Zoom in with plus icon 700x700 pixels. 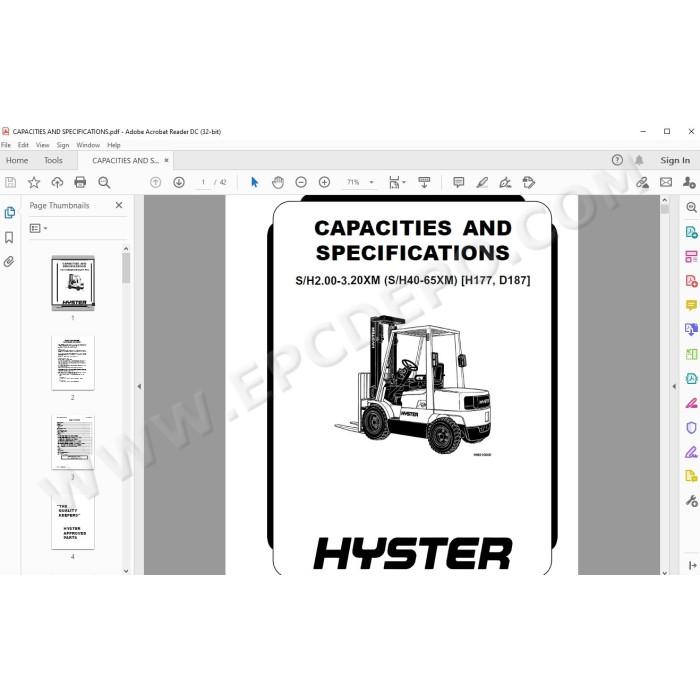(x=325, y=182)
